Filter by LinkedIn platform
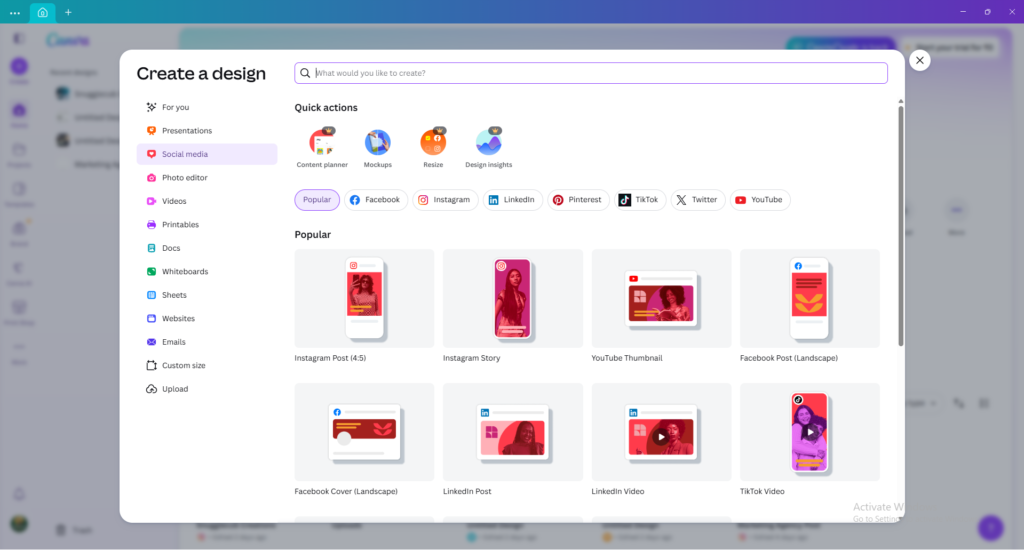 tap(513, 200)
